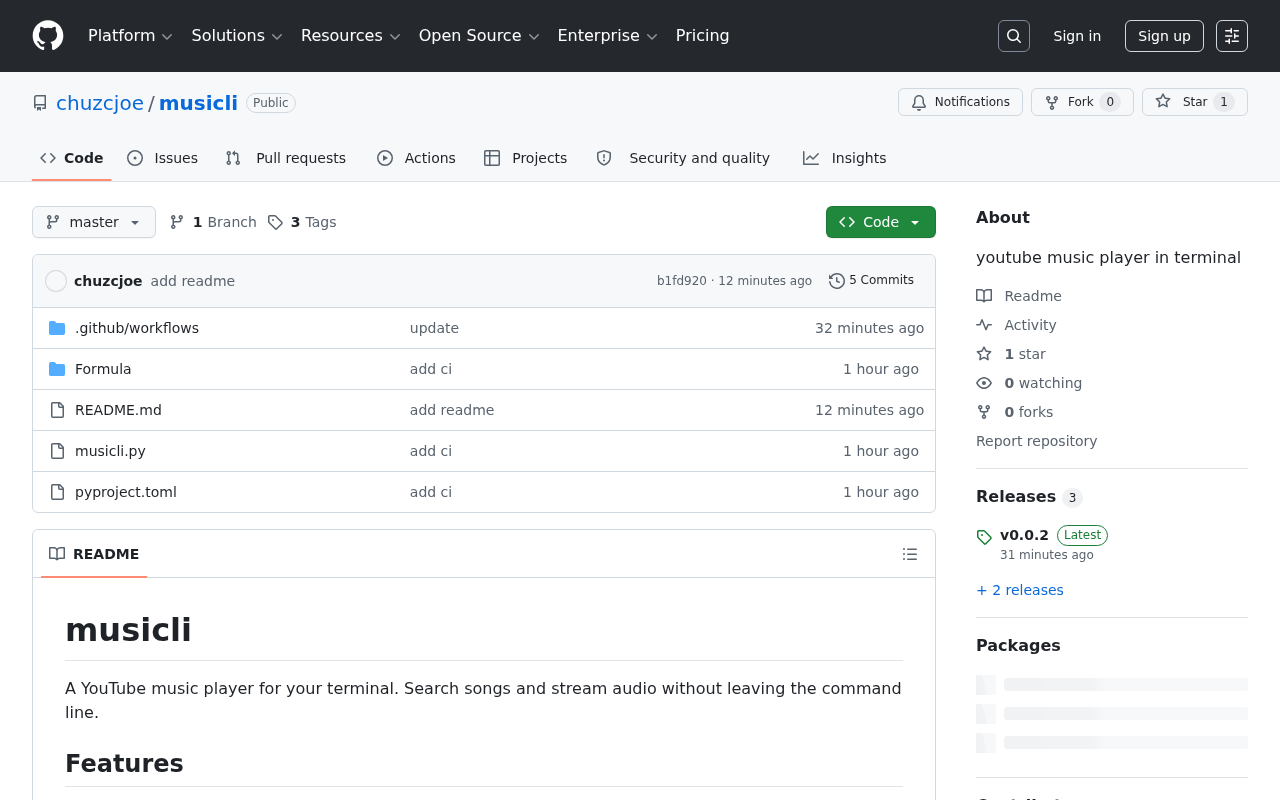Expand the Resources menu
The height and width of the screenshot is (800, 1280).
pos(351,36)
